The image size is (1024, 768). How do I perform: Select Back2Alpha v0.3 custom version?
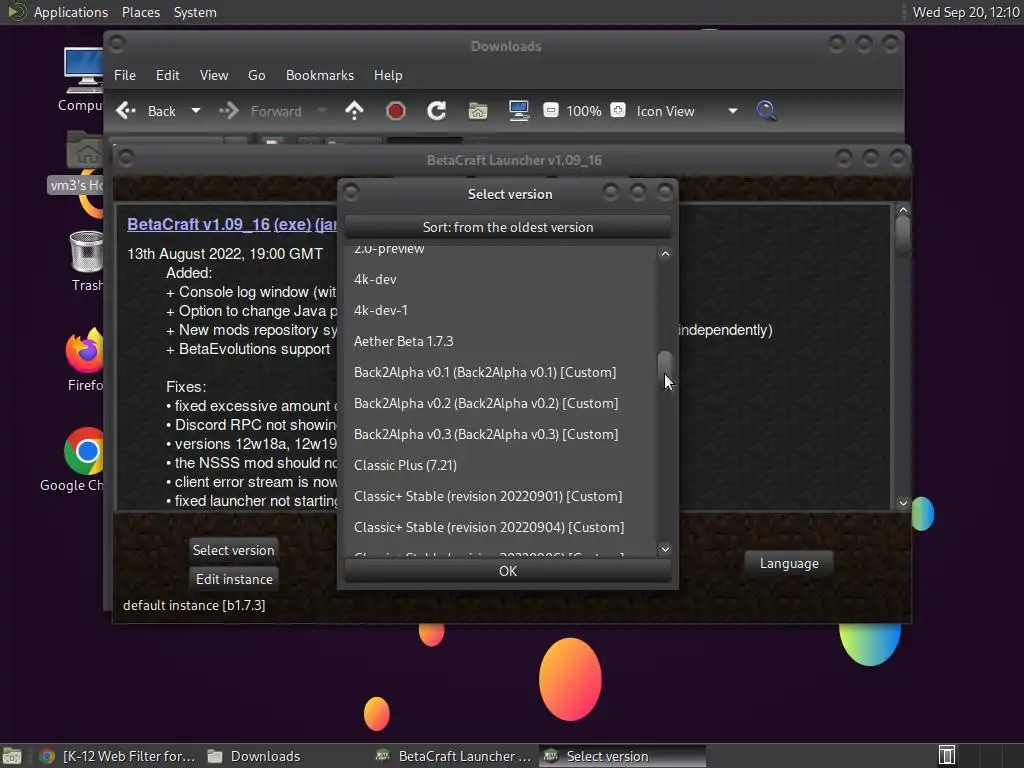click(x=499, y=434)
